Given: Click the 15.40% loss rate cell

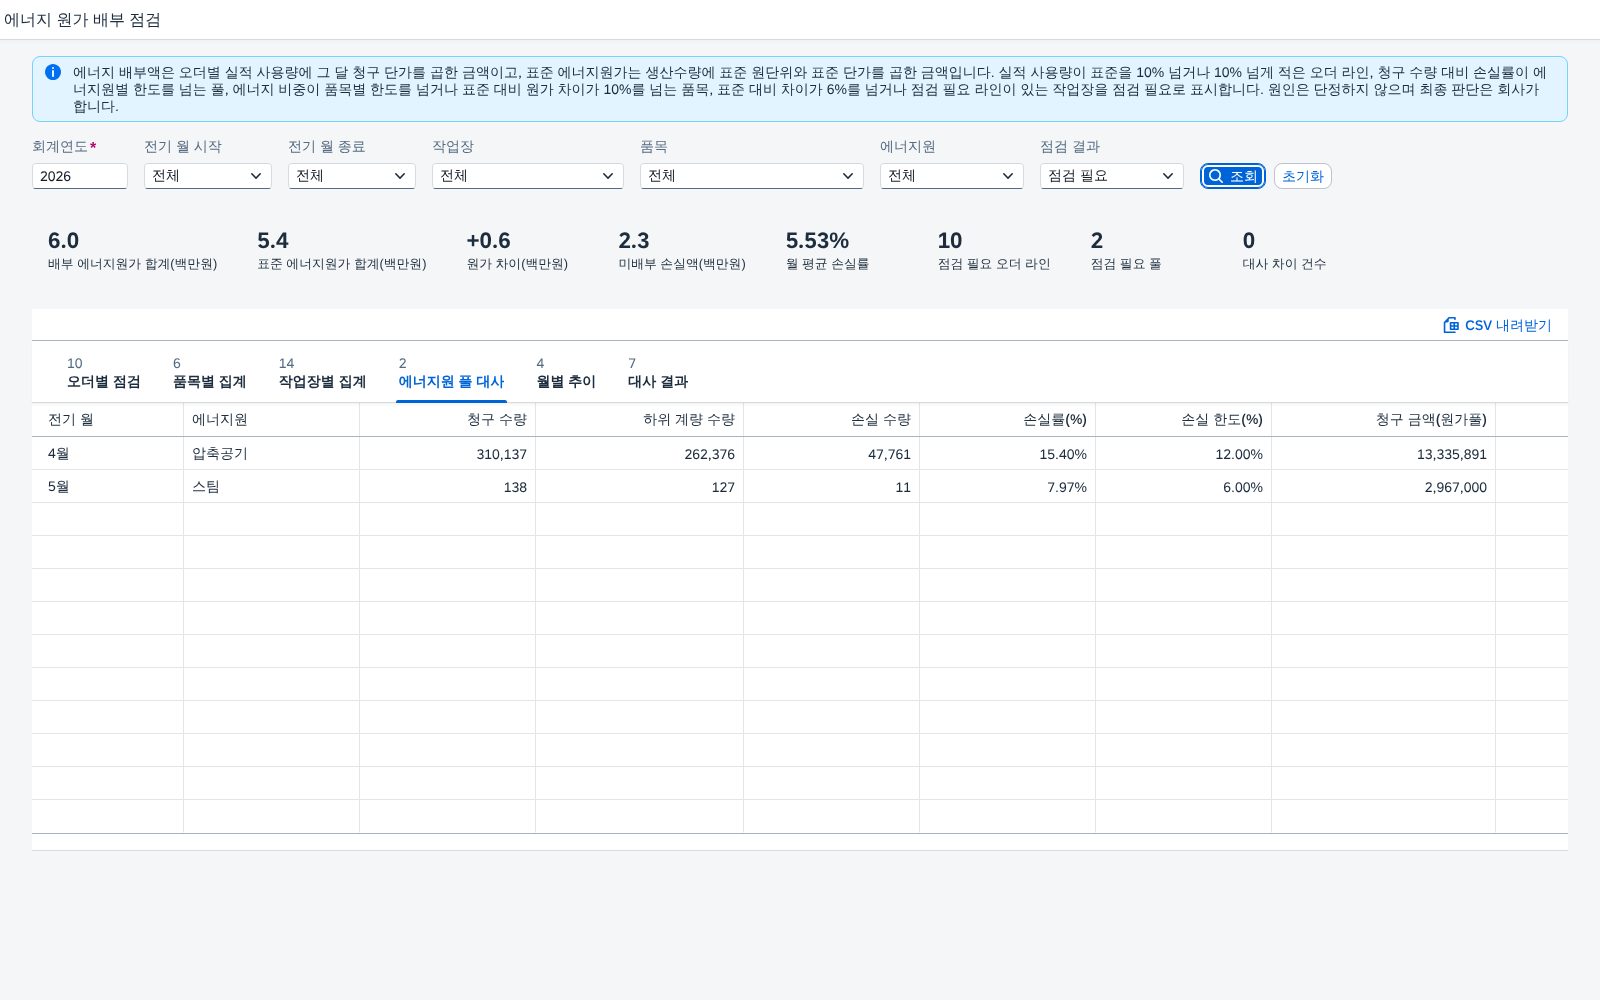Looking at the screenshot, I should (1008, 454).
